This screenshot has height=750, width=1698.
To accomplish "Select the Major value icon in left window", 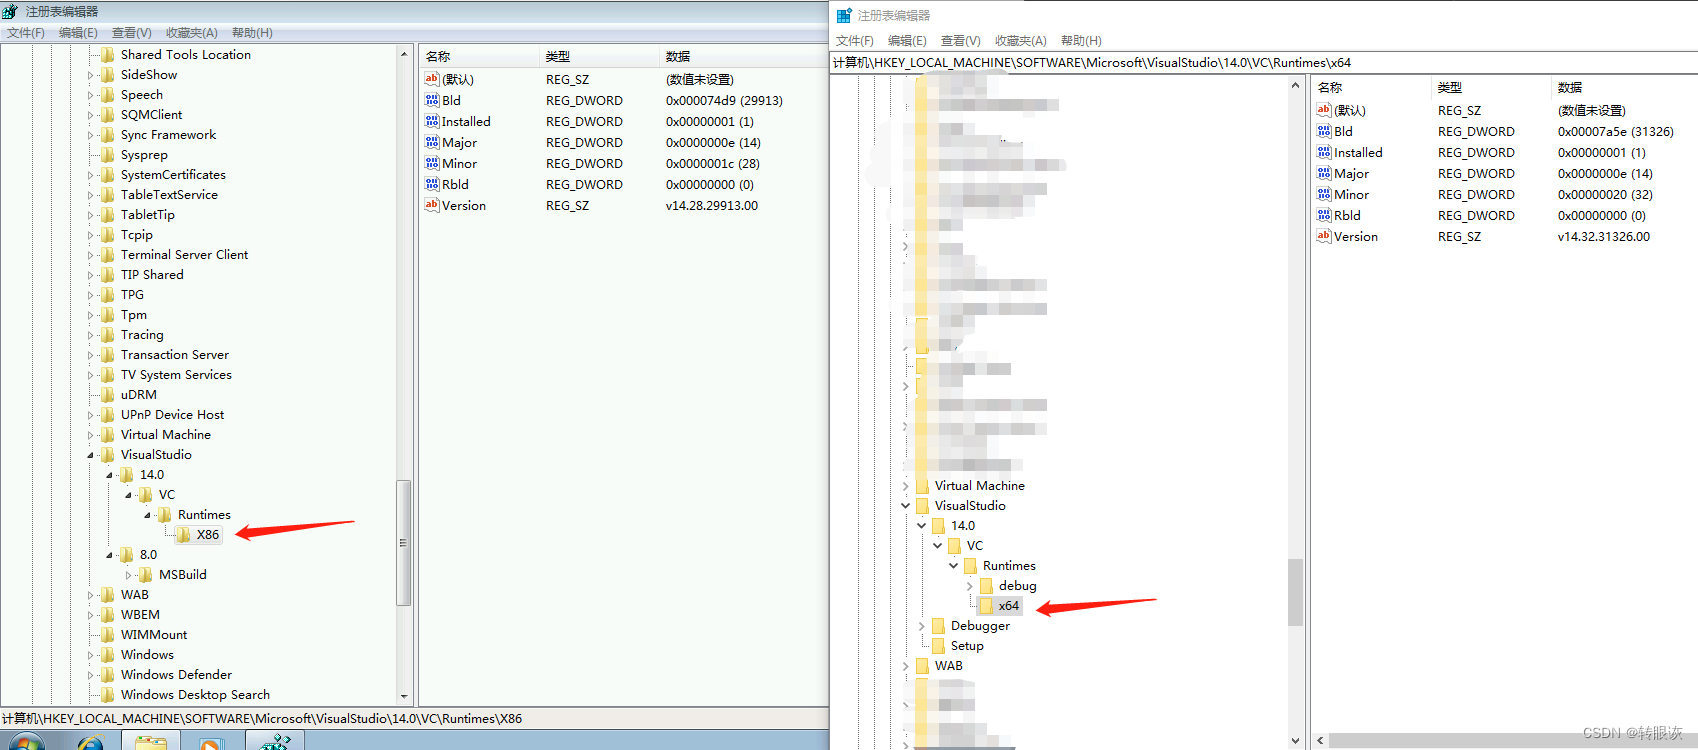I will [x=432, y=142].
